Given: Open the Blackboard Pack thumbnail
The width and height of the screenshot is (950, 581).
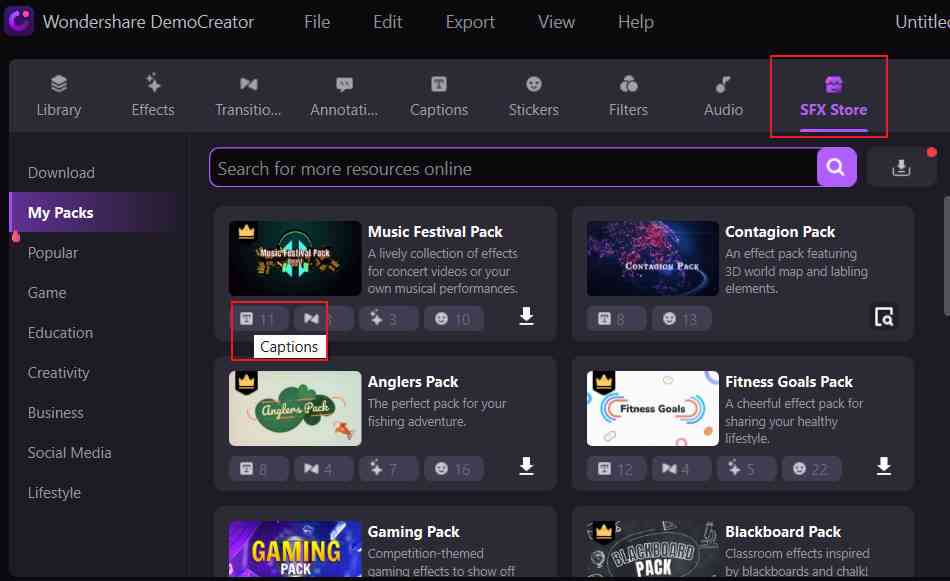Looking at the screenshot, I should coord(653,548).
